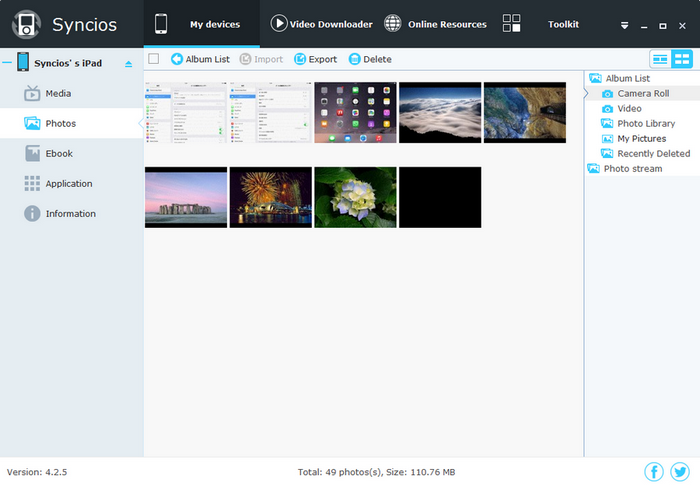
Task: Click the Twitter icon in status bar
Action: click(680, 472)
